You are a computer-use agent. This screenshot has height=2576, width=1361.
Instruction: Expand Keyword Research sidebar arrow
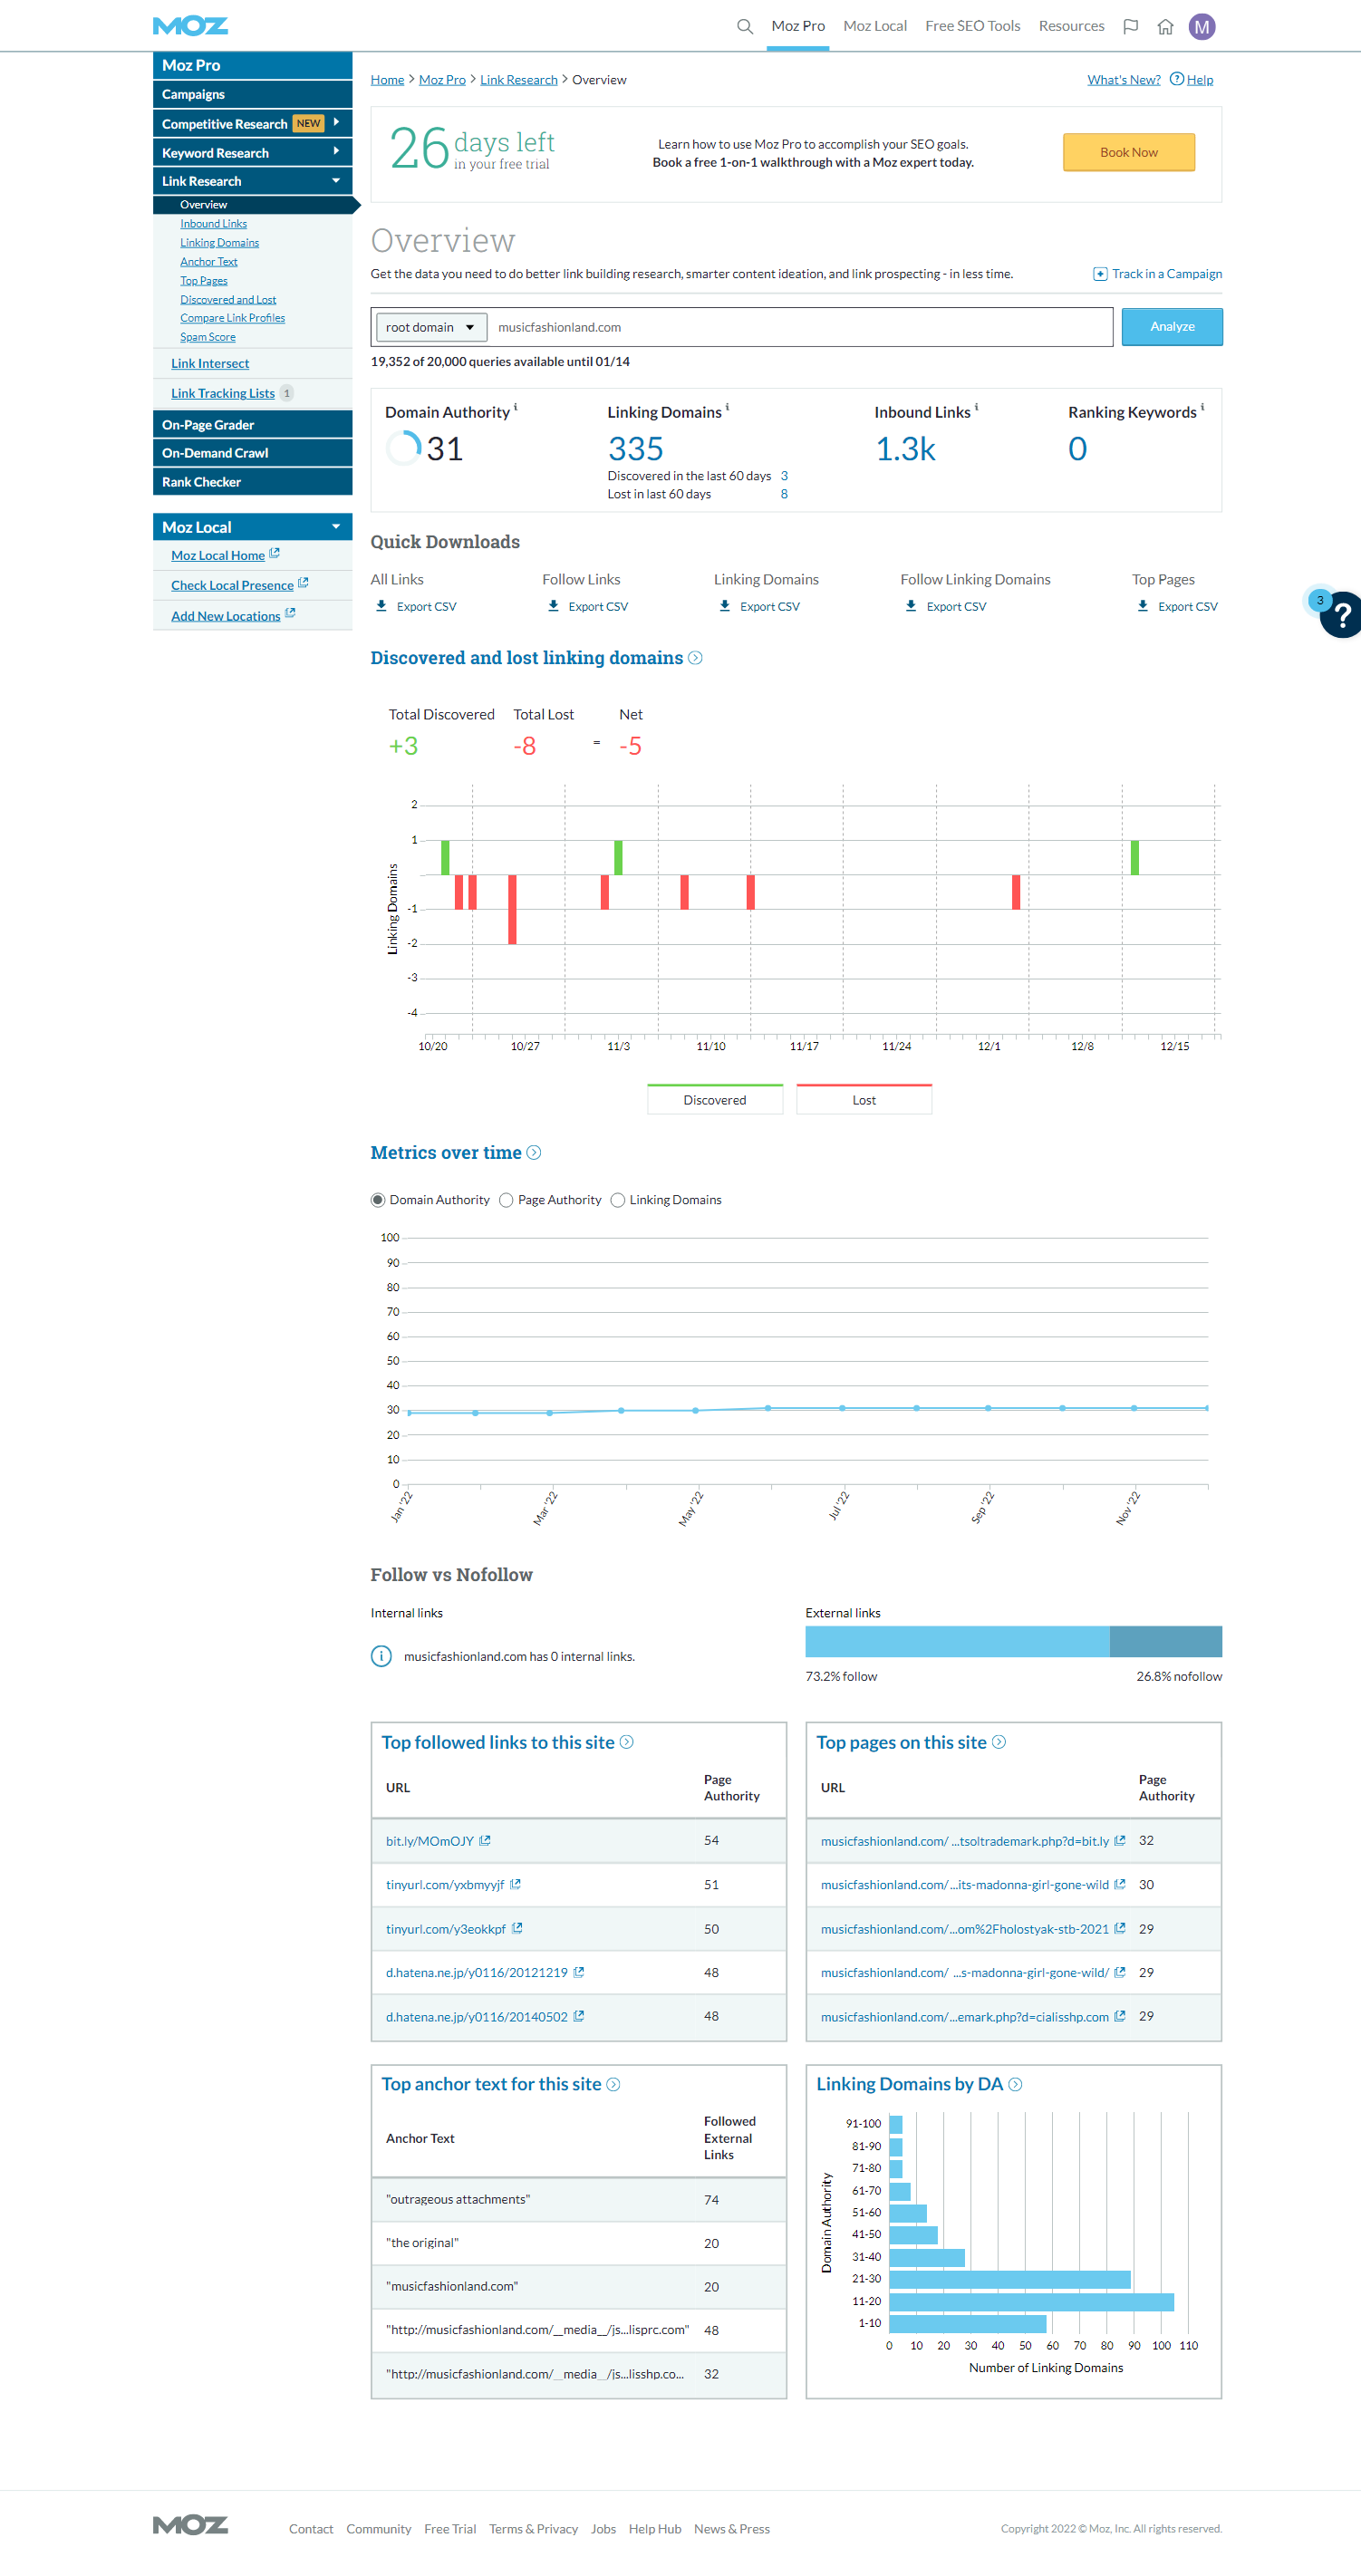coord(336,151)
